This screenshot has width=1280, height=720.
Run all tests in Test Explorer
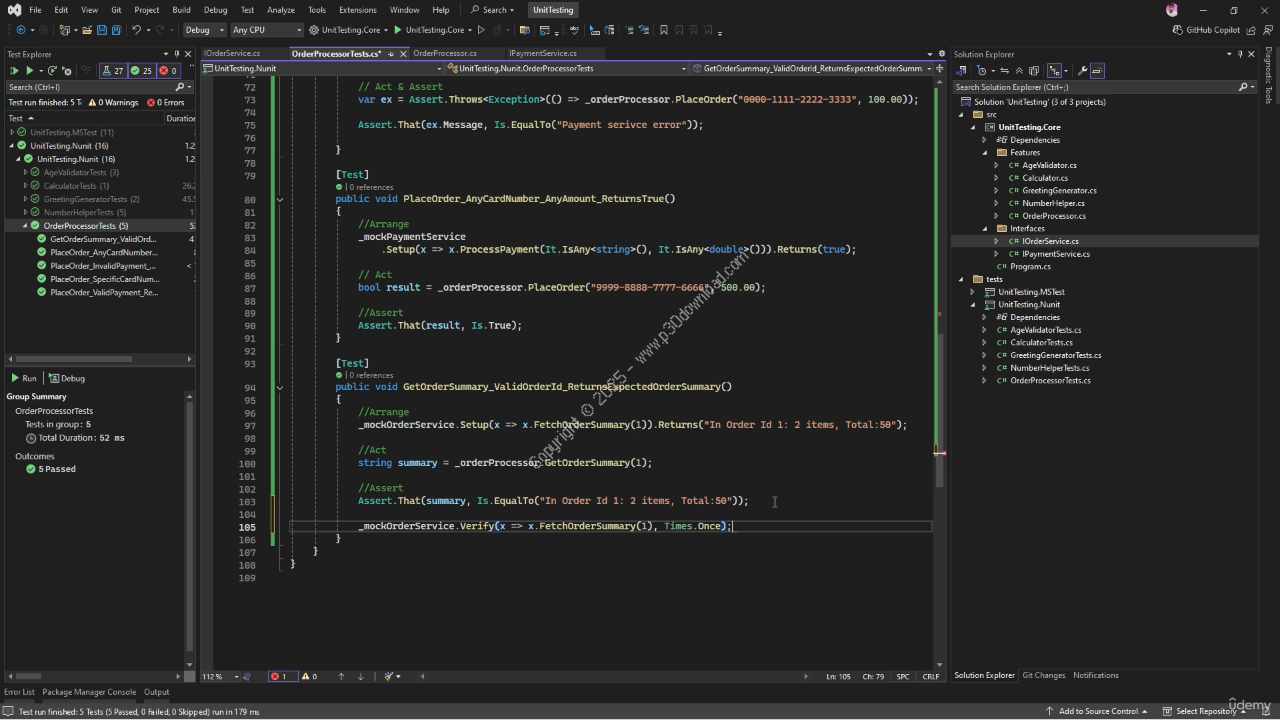pyautogui.click(x=14, y=71)
